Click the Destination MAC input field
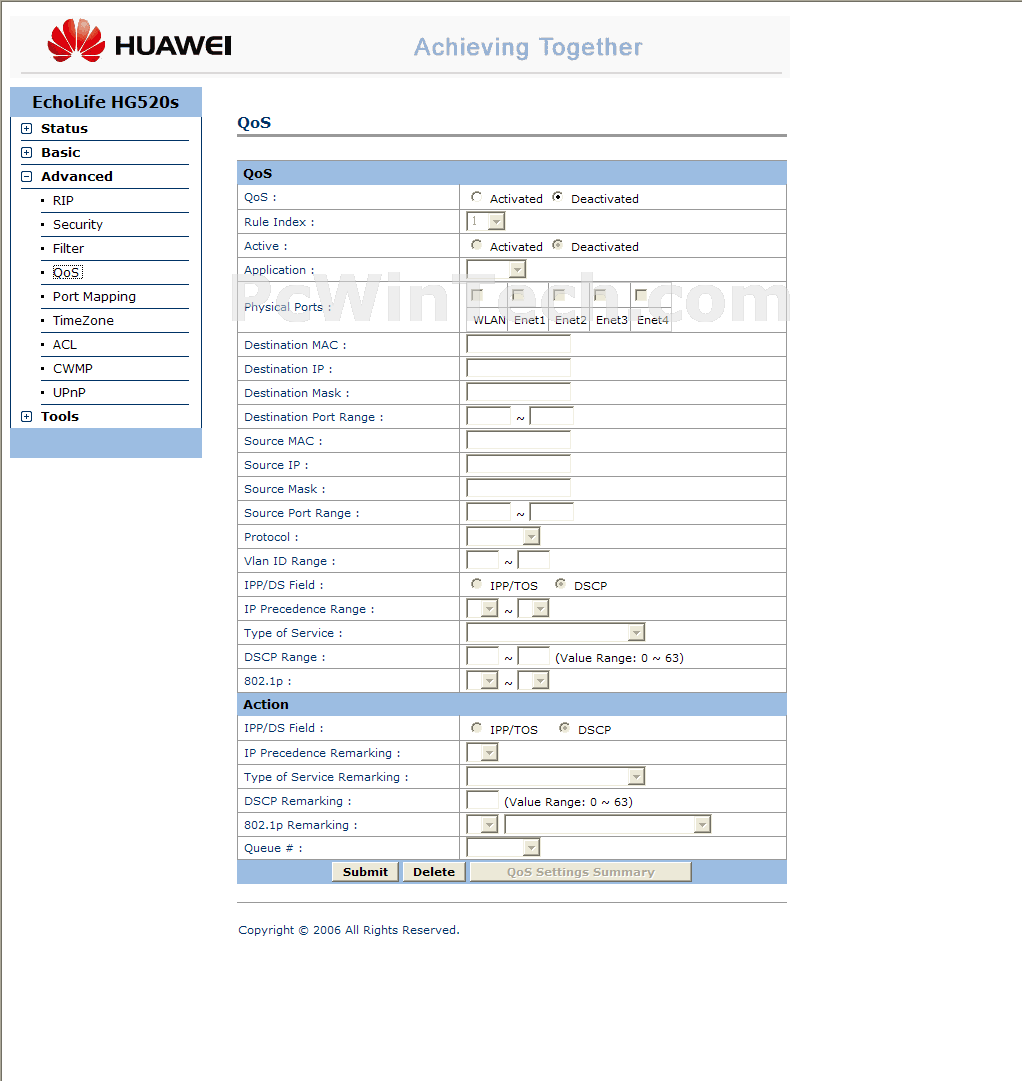This screenshot has height=1081, width=1022. pyautogui.click(x=519, y=344)
